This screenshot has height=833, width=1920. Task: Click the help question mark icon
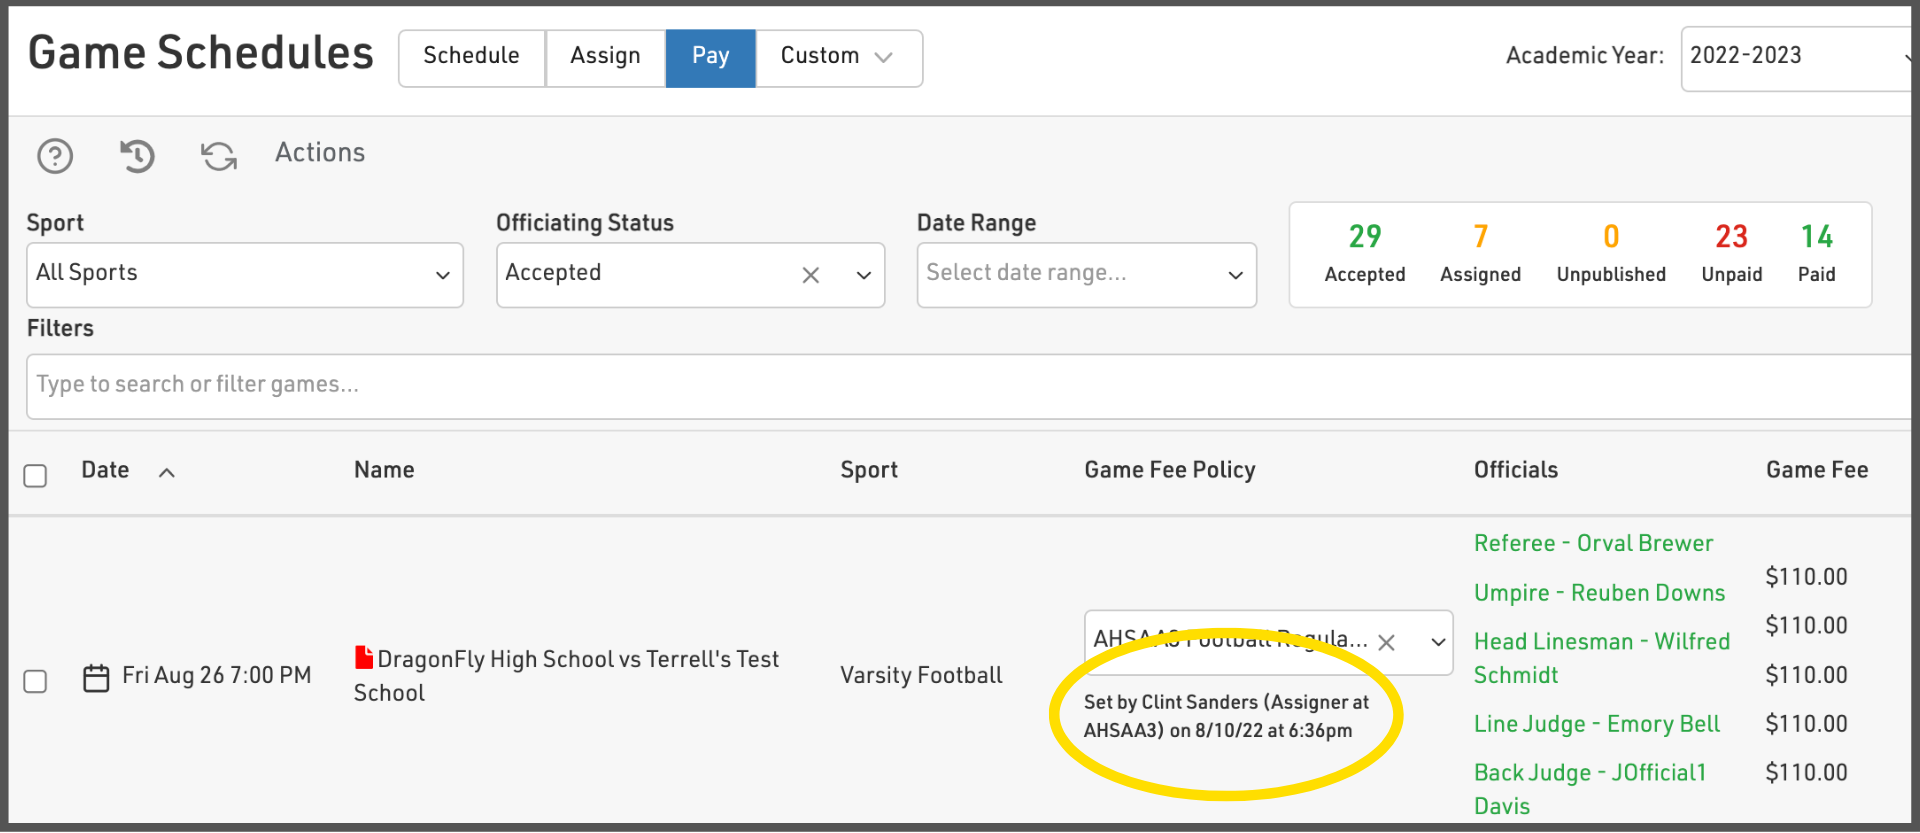(55, 156)
